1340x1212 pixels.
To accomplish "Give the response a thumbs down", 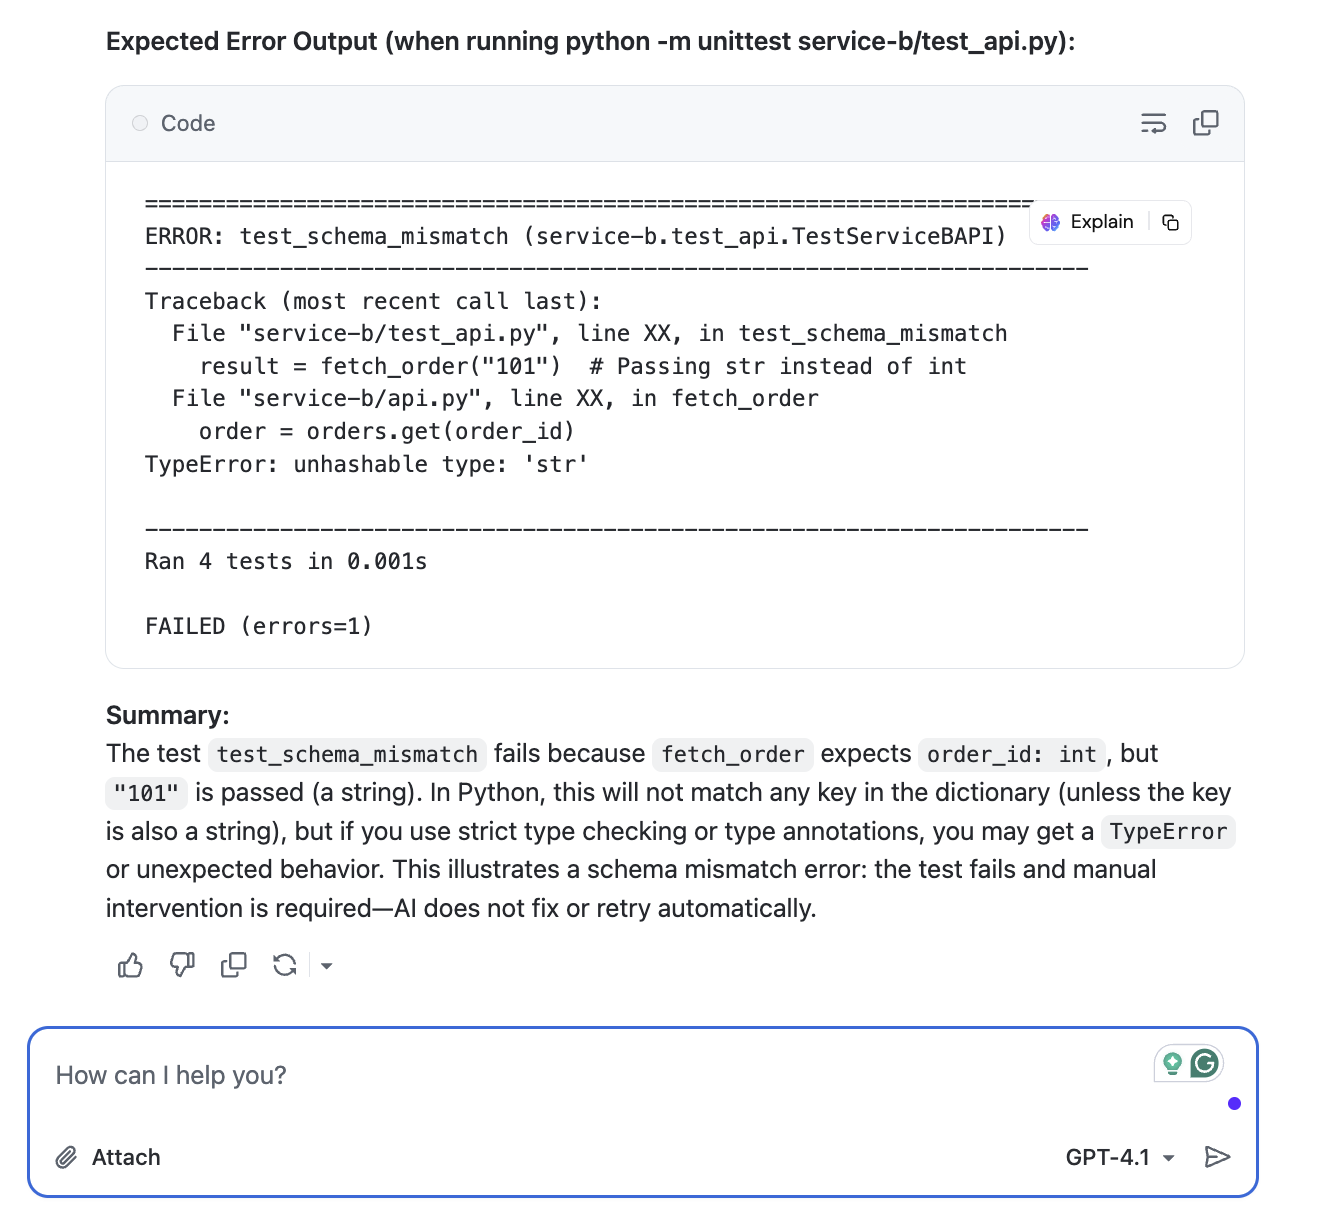I will pos(182,965).
